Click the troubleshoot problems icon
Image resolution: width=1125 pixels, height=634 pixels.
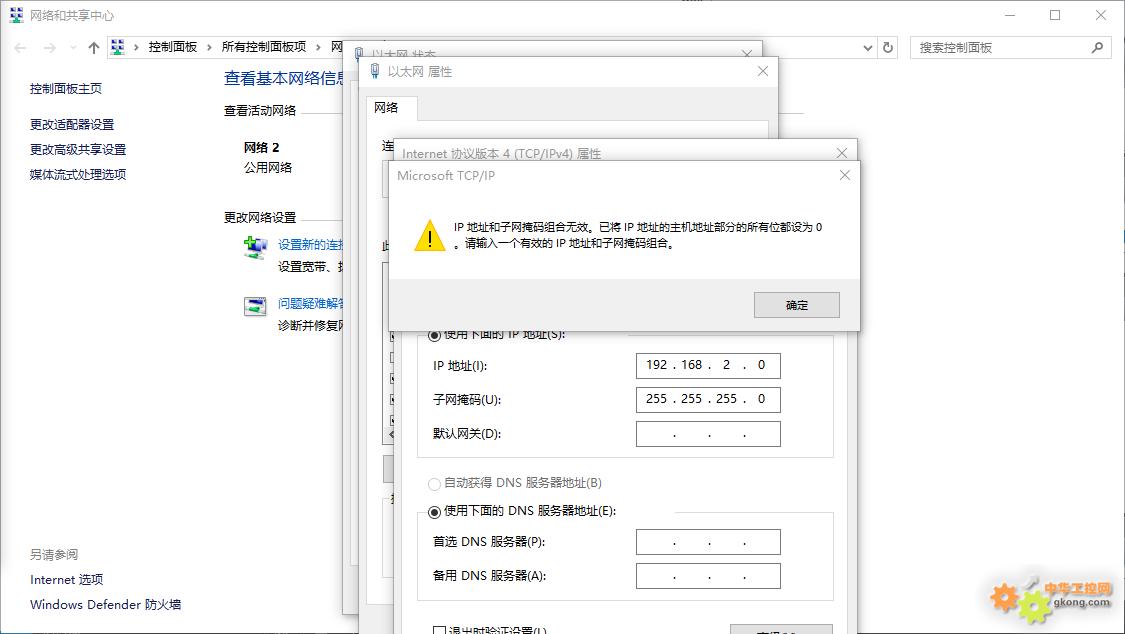point(255,306)
